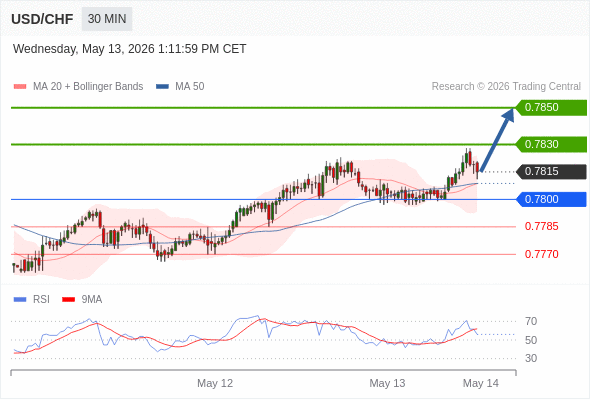590x400 pixels.
Task: Click the black 0.7815 current price tag
Action: [x=551, y=172]
